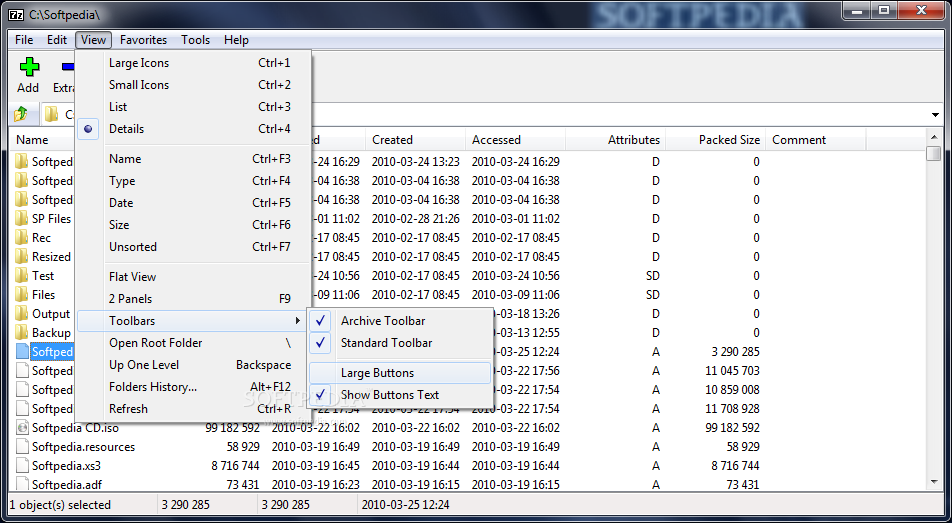Click the Files folder icon
Screen dimensions: 952x523
[22, 295]
